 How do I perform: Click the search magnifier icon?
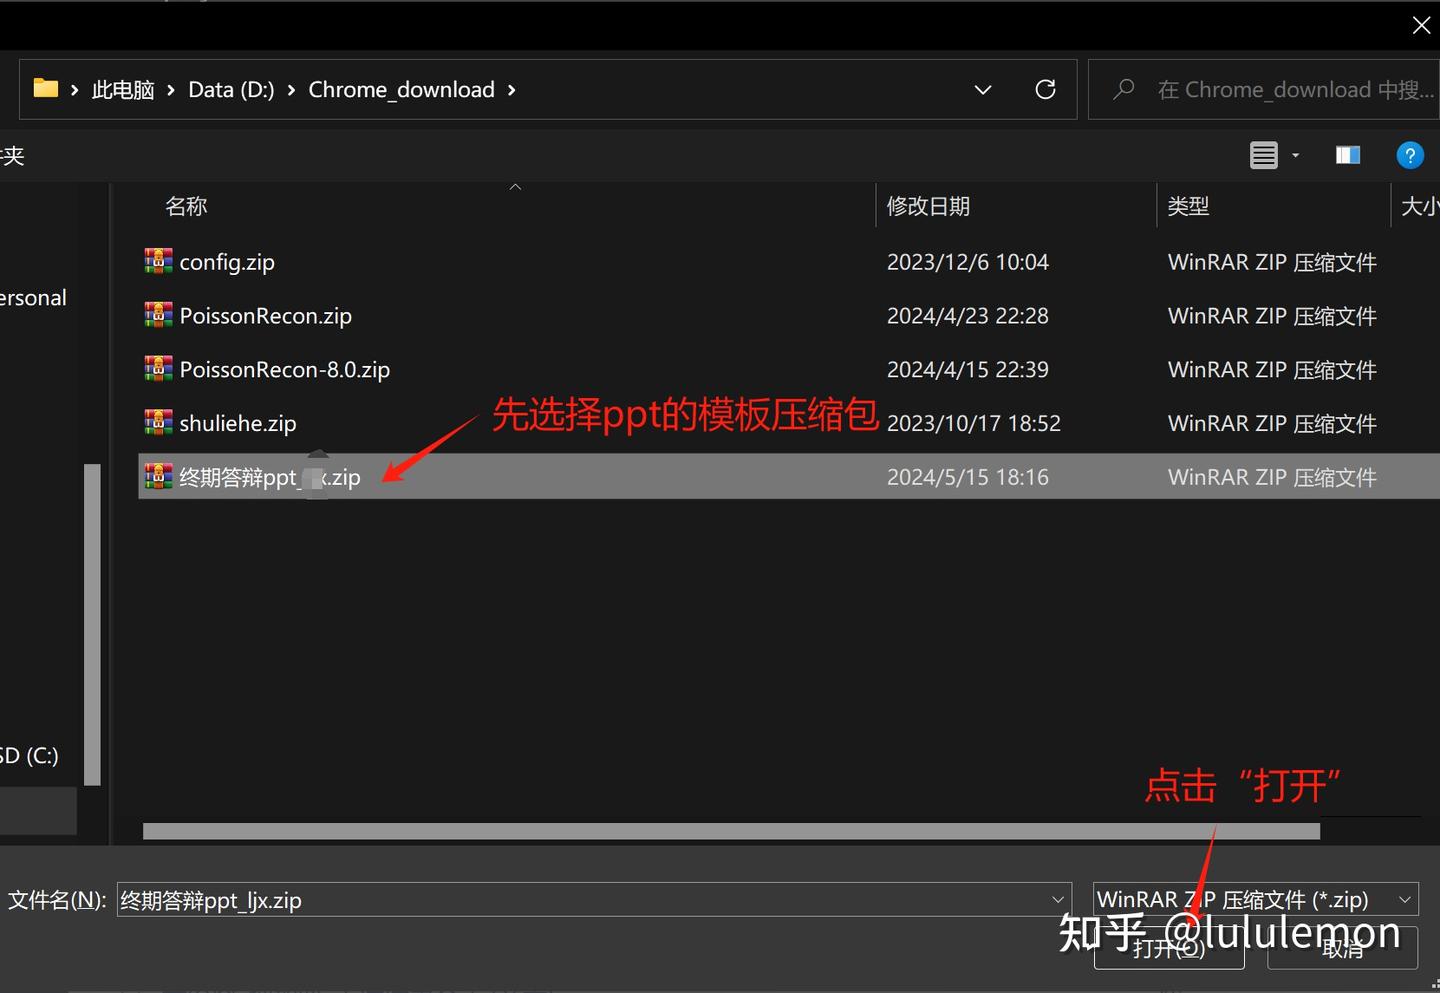[x=1123, y=89]
